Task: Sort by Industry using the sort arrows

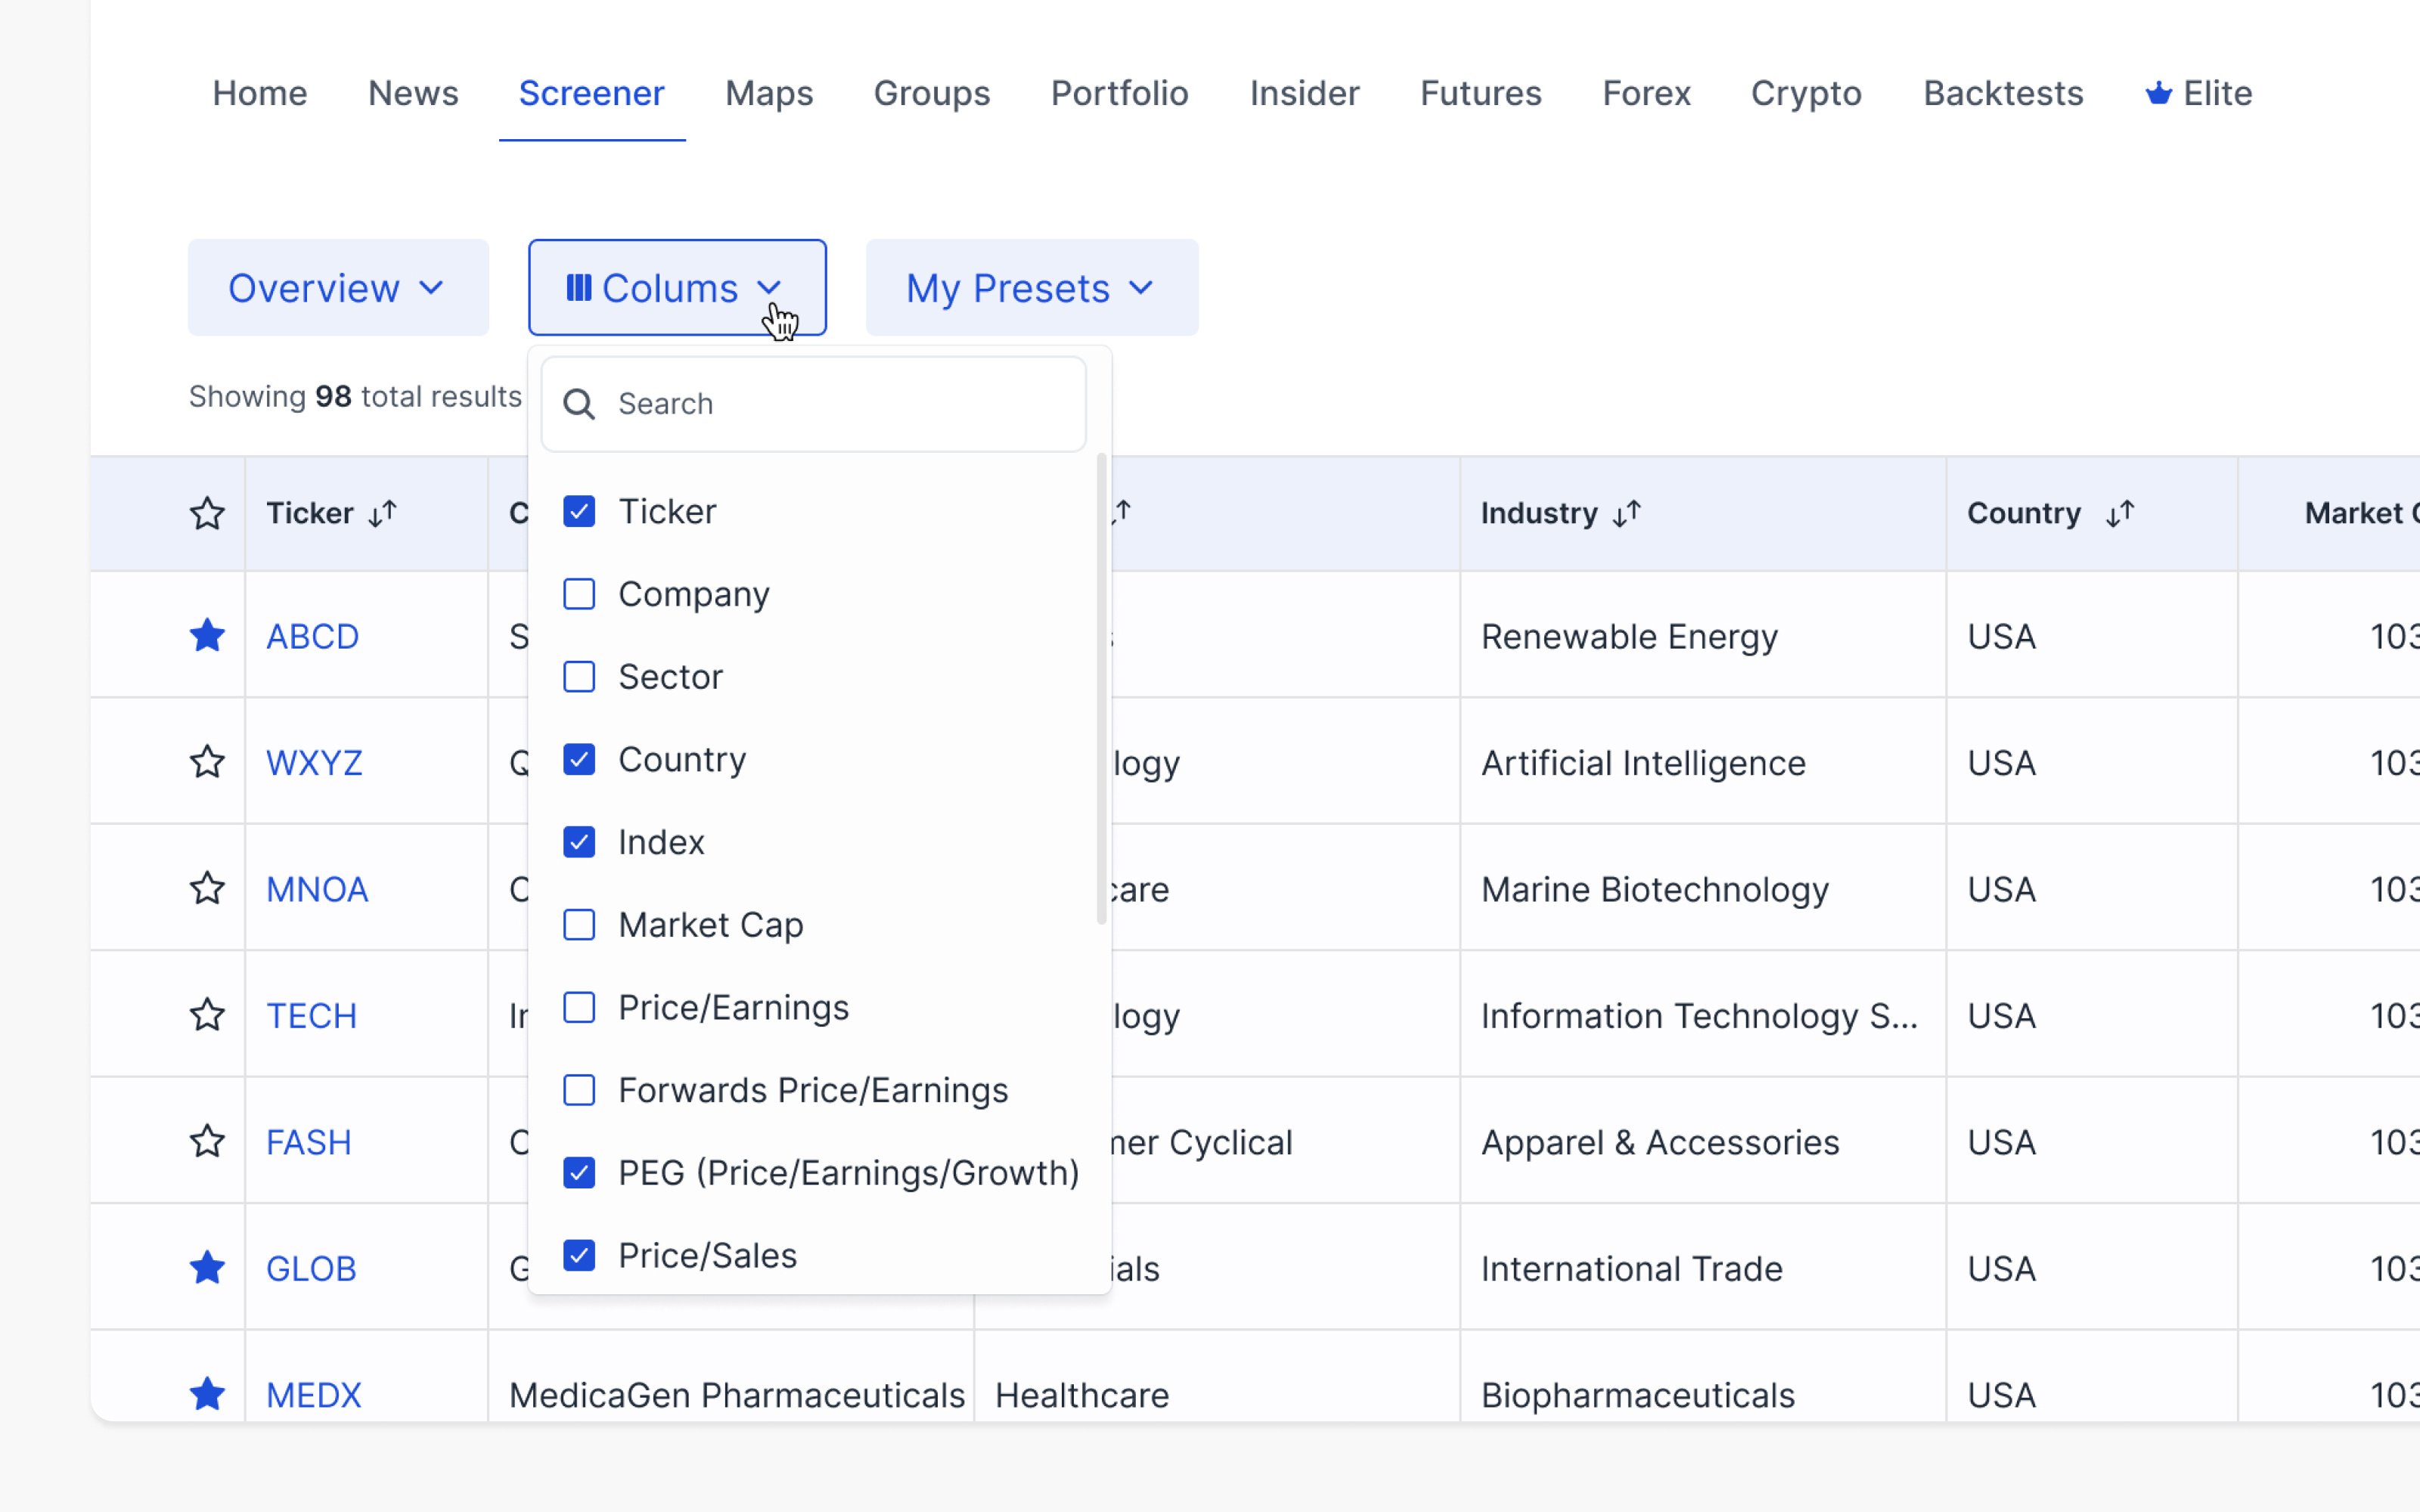Action: point(1627,513)
